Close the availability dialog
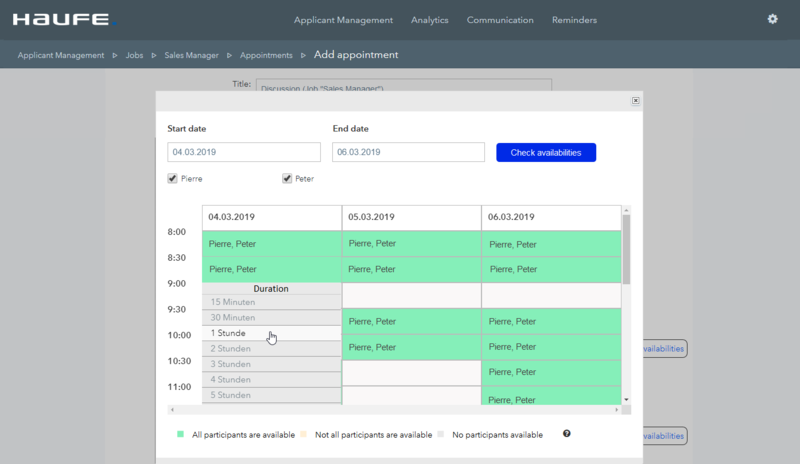The width and height of the screenshot is (800, 464). 635,101
